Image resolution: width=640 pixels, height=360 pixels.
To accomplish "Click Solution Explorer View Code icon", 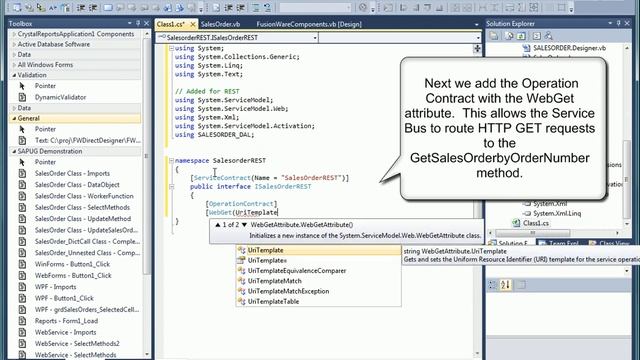I will (x=537, y=36).
